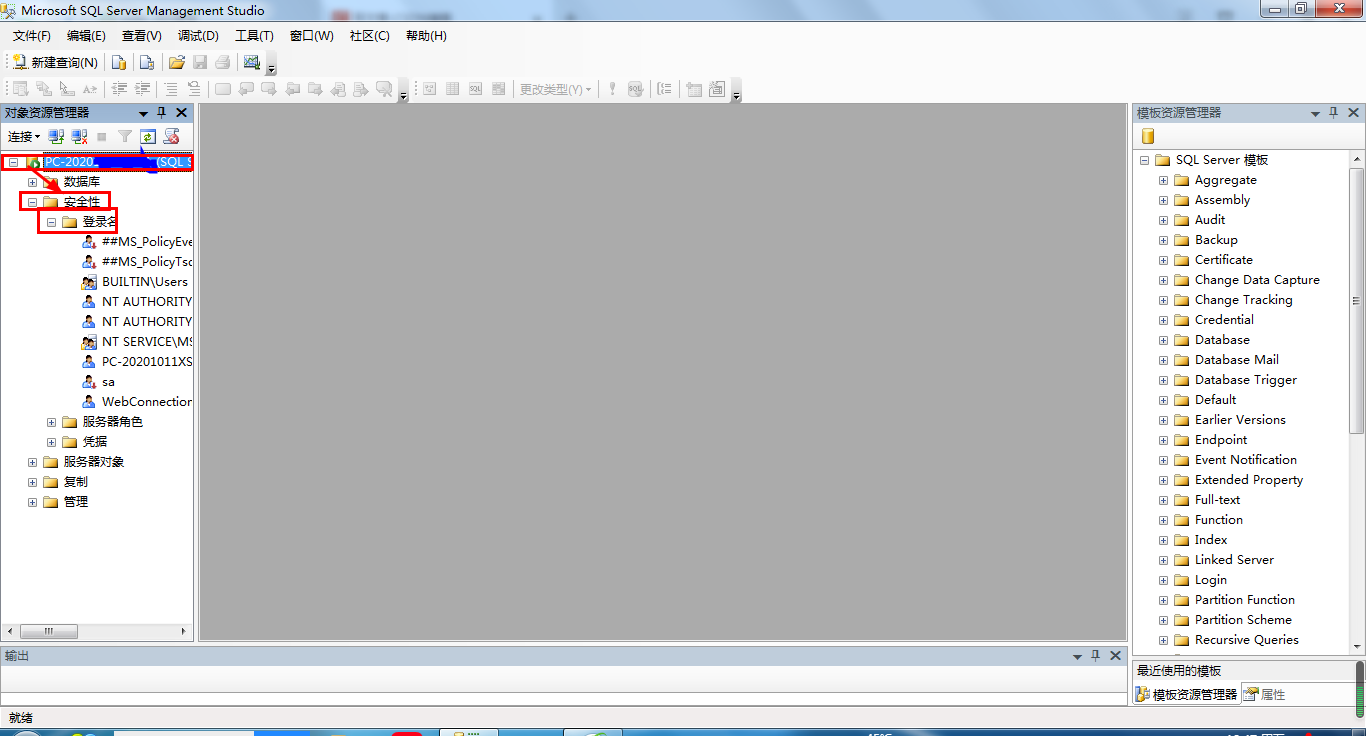Open the 编辑(E) menu
This screenshot has width=1366, height=736.
click(x=86, y=36)
